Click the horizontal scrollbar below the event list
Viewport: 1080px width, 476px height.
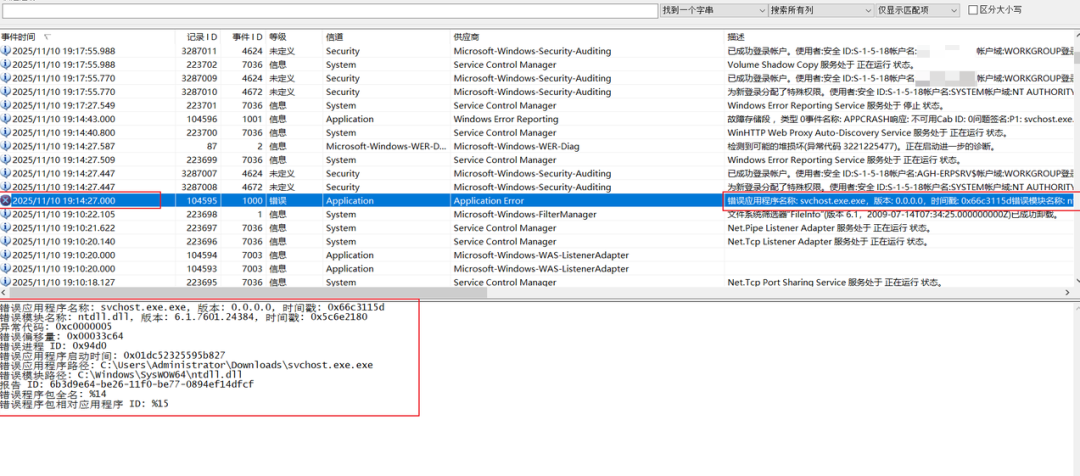540,293
